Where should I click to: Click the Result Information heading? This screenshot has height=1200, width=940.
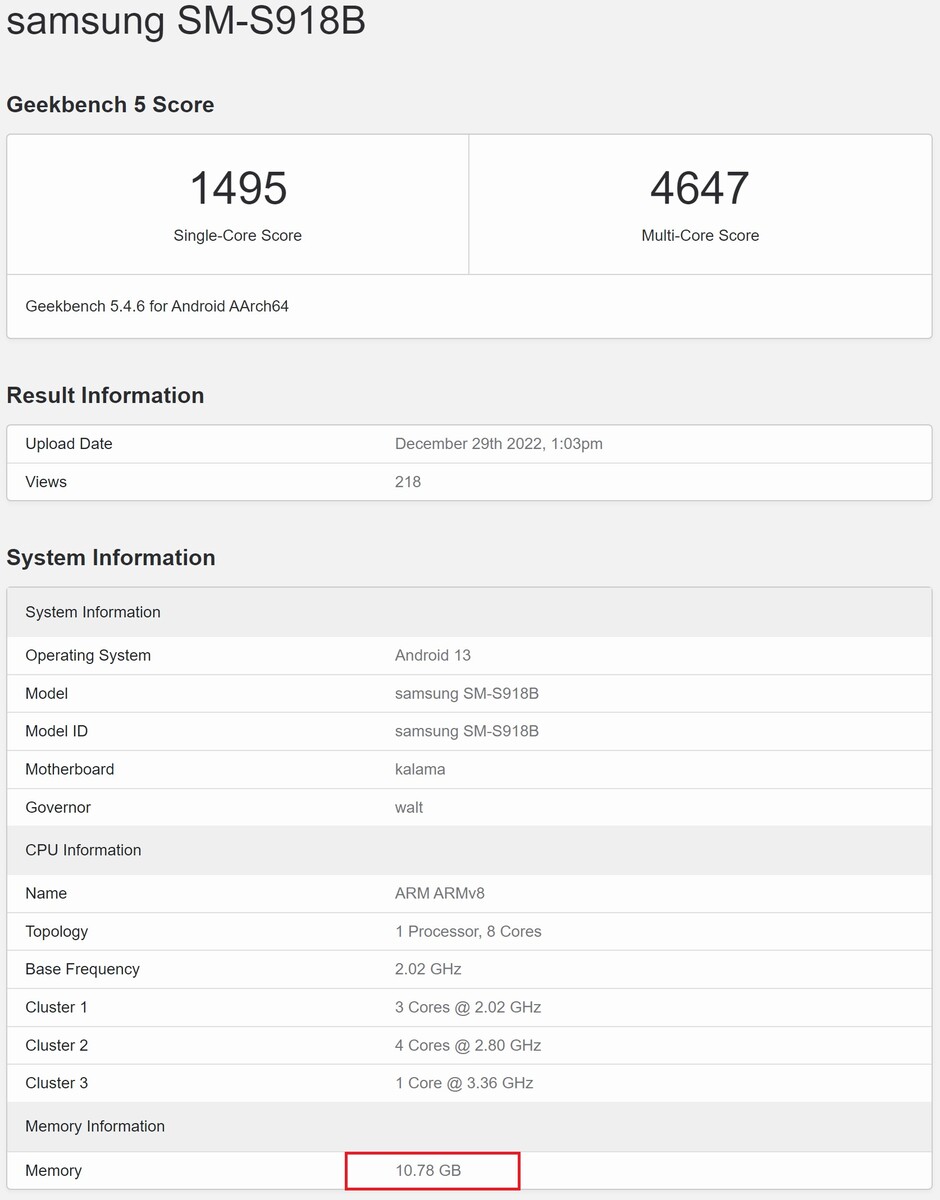105,395
